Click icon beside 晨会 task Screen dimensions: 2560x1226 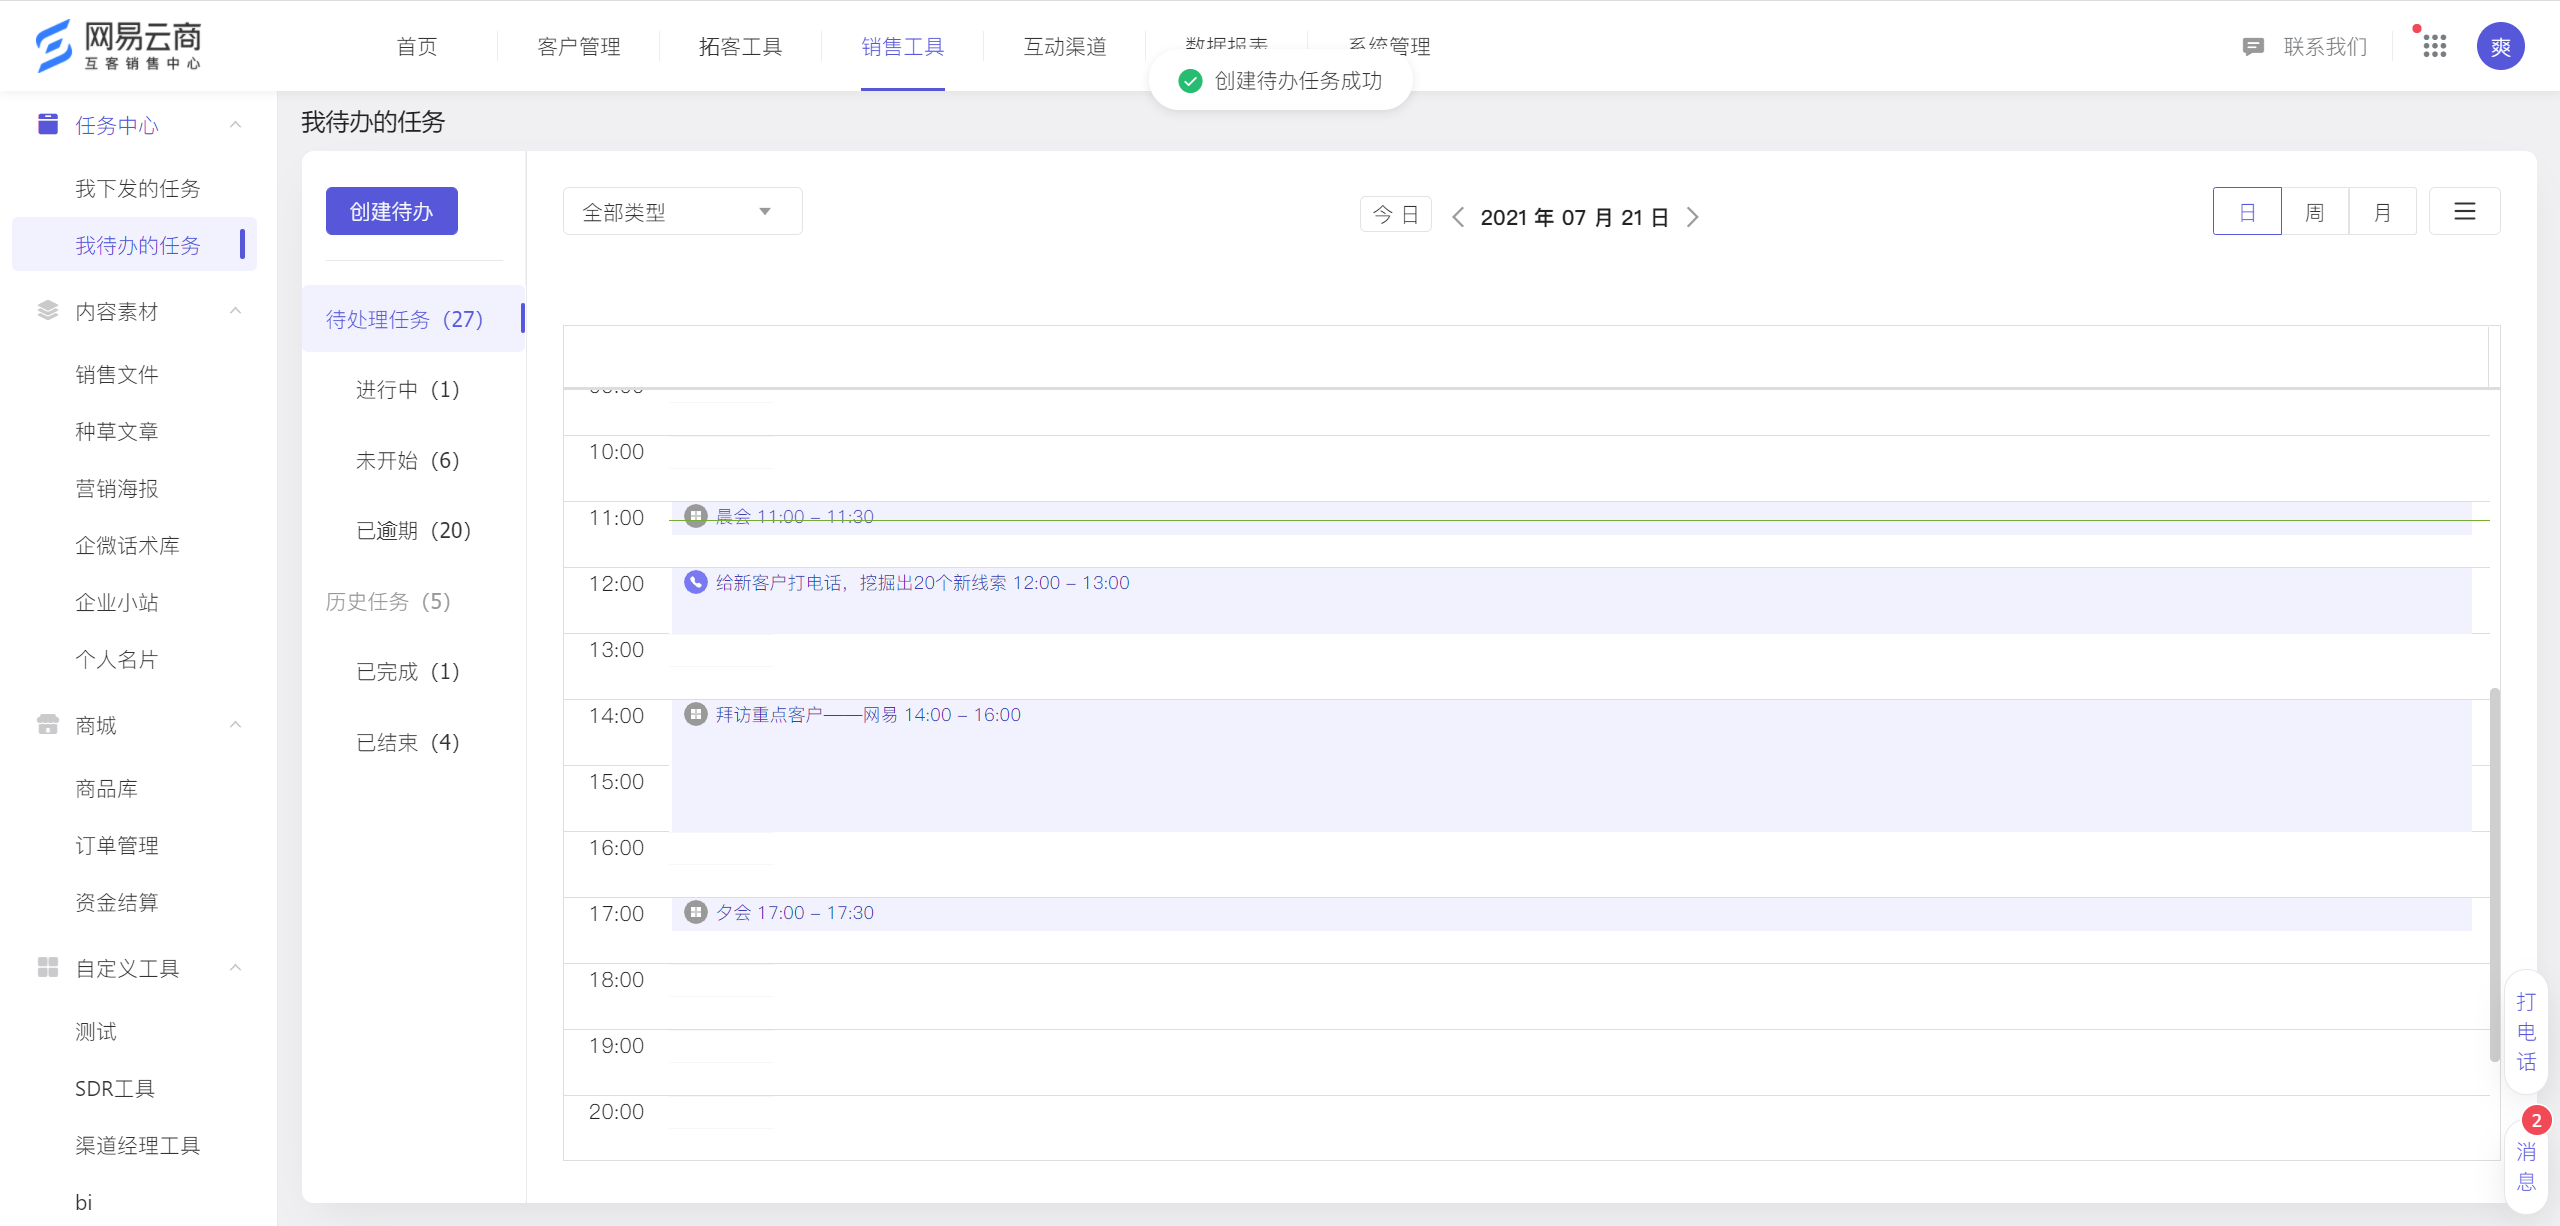pyautogui.click(x=696, y=516)
